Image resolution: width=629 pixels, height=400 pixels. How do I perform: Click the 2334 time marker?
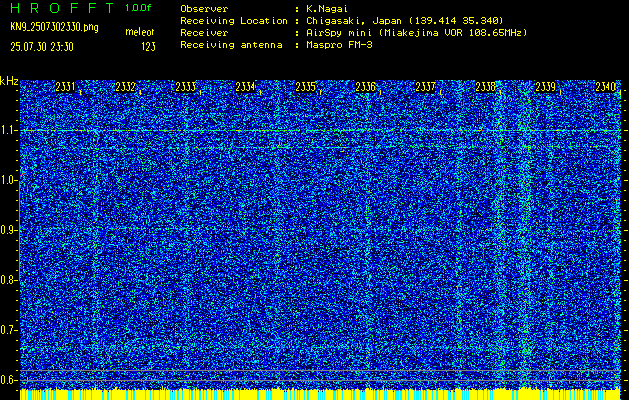coord(245,86)
